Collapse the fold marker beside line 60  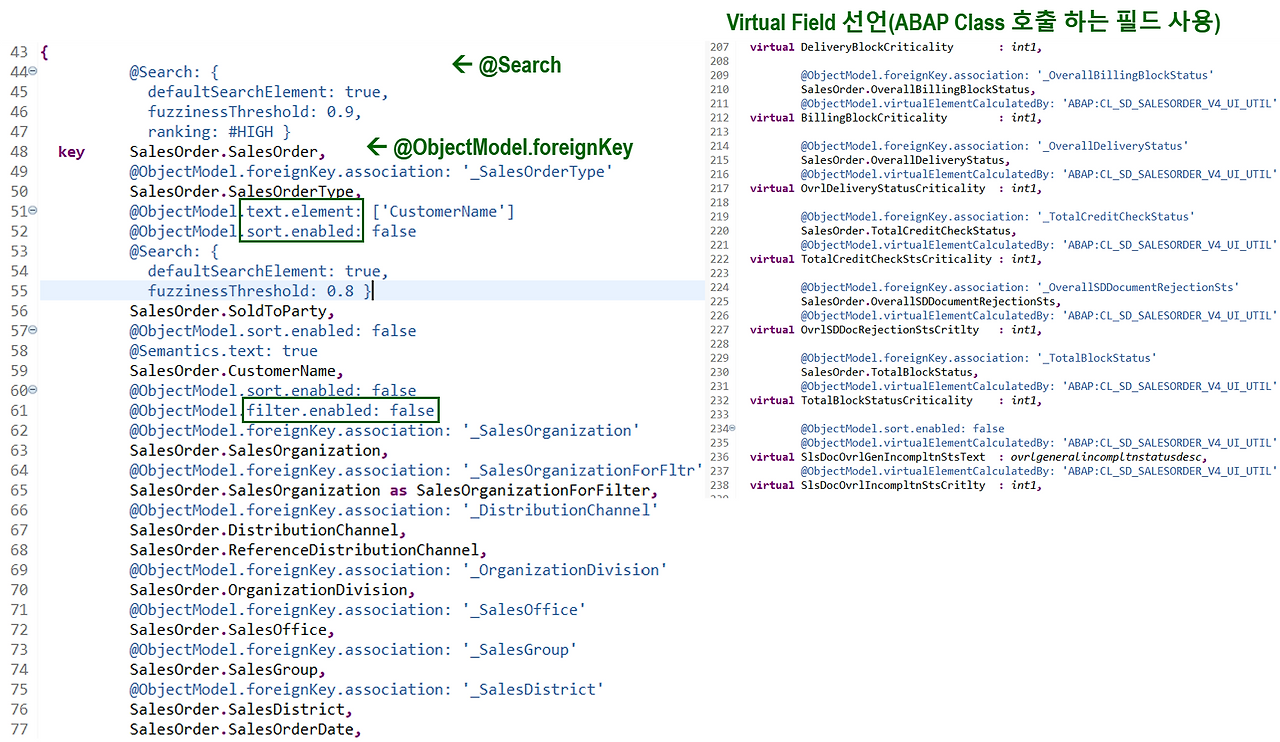33,391
